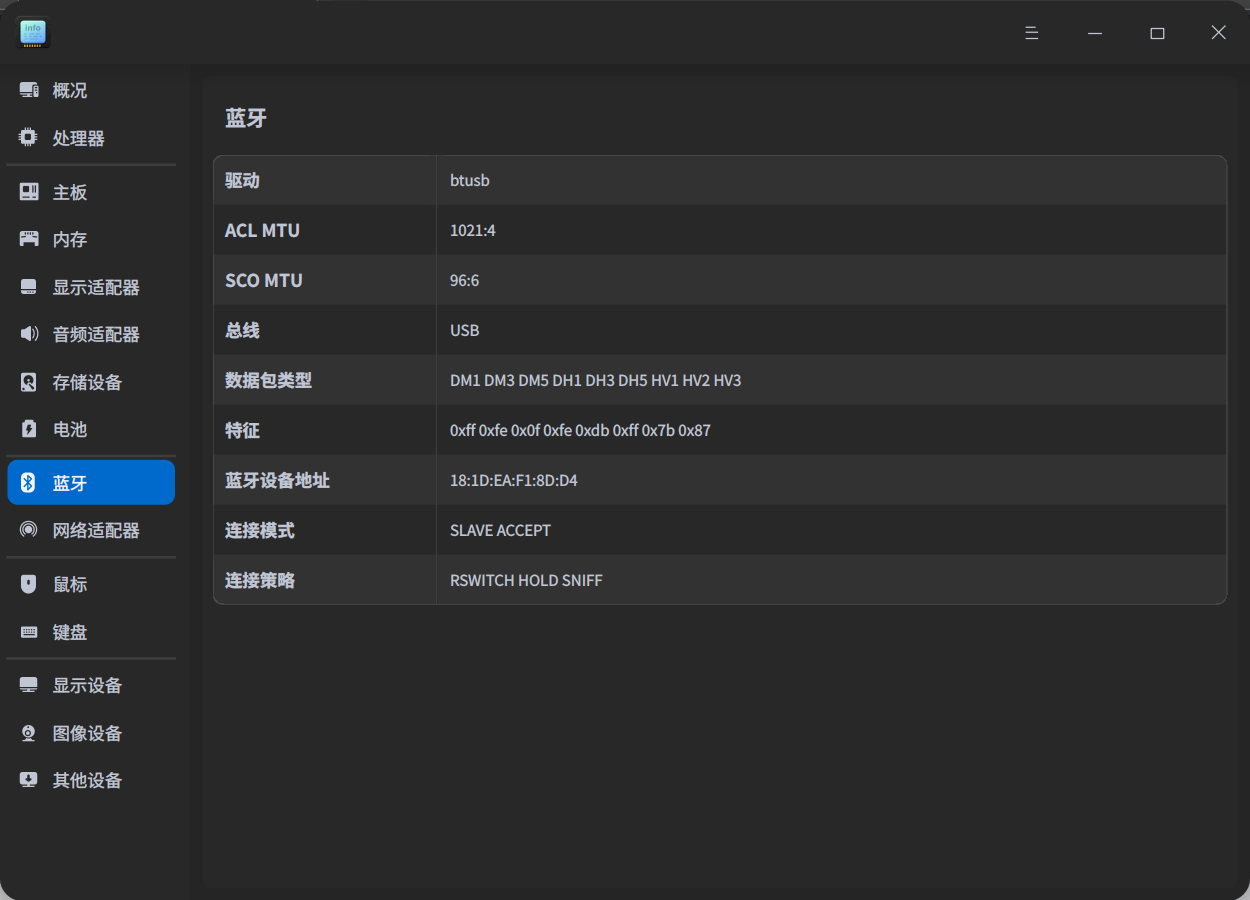
Task: Click the 数据包类型 packet type row
Action: coord(720,380)
